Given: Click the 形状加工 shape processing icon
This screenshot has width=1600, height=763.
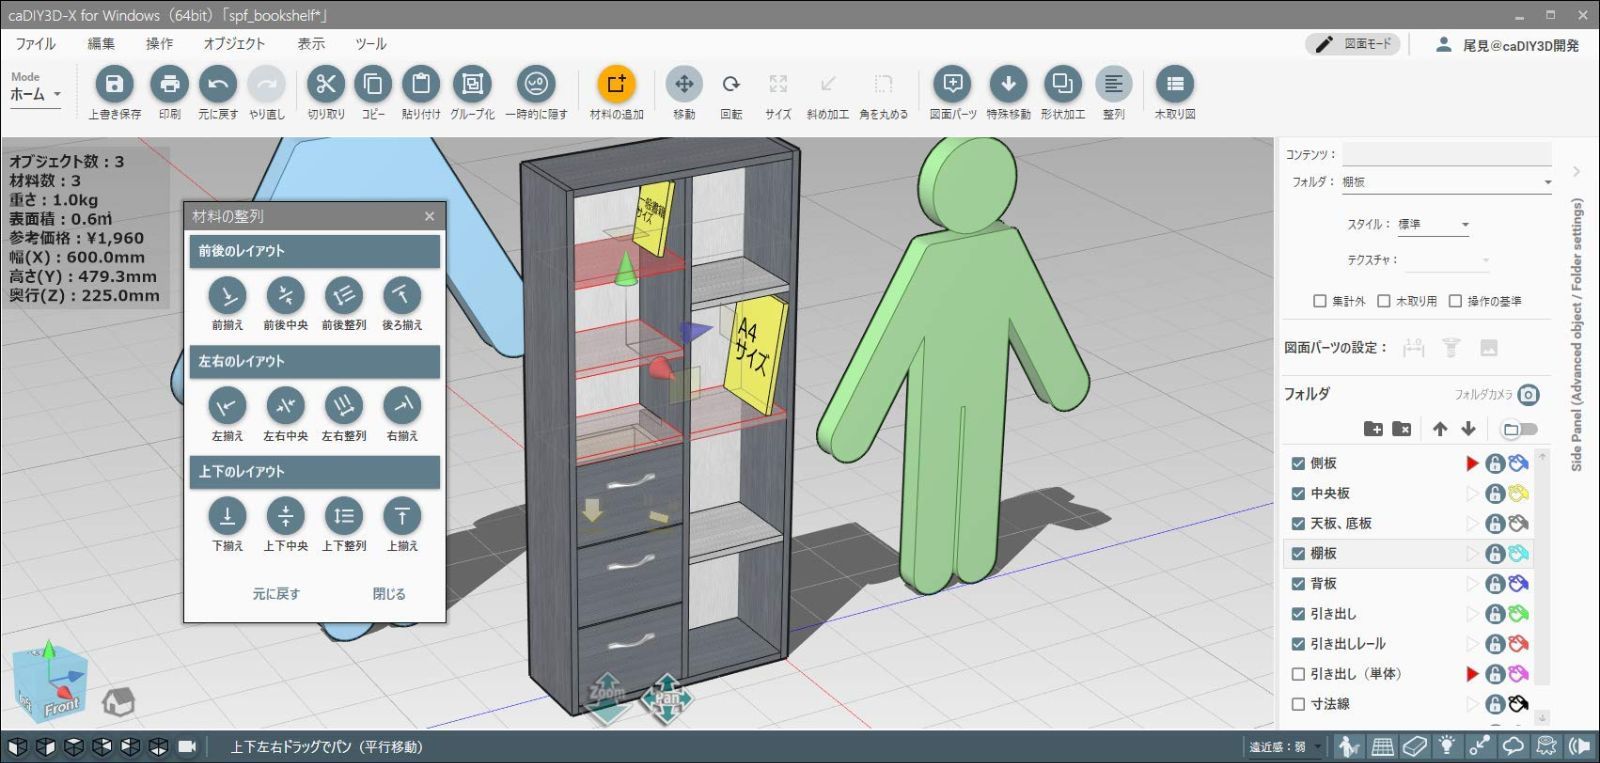Looking at the screenshot, I should (1061, 84).
